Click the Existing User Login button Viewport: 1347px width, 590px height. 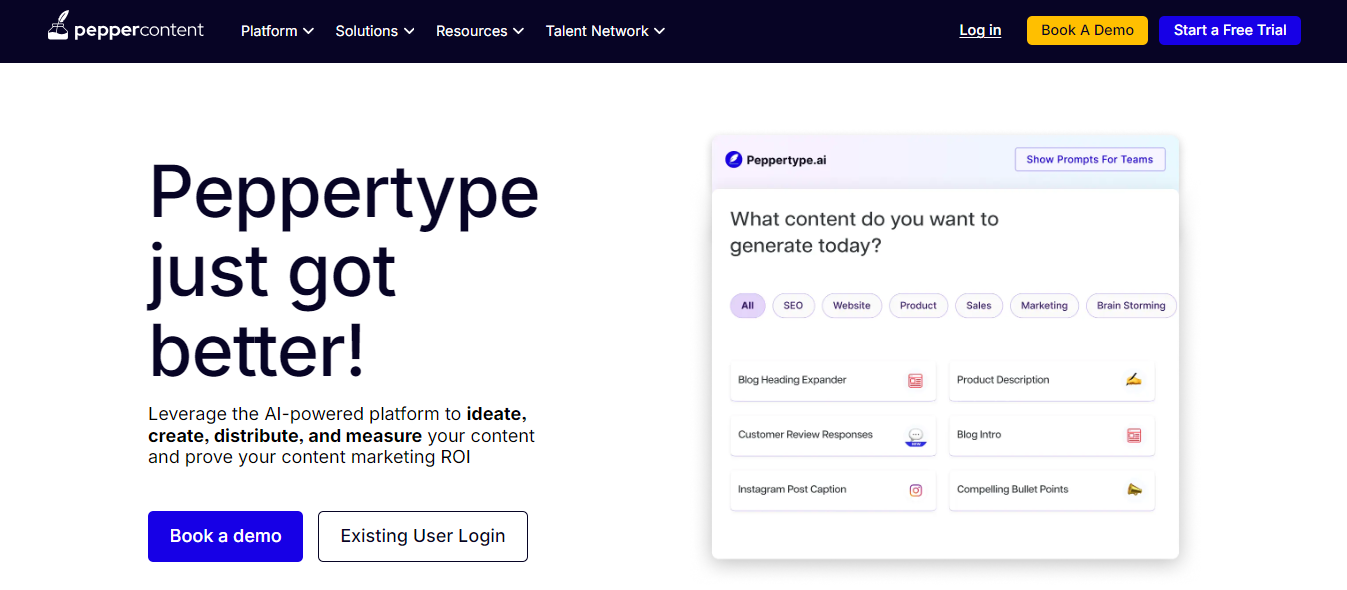pyautogui.click(x=422, y=536)
